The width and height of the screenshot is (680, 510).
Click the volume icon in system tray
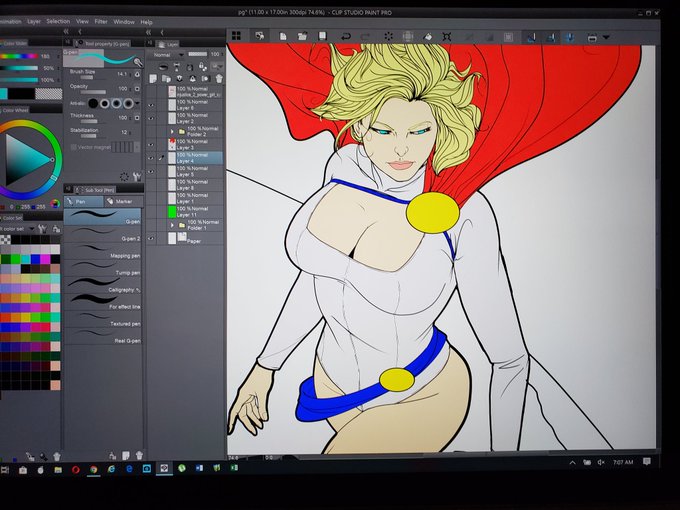[x=601, y=462]
